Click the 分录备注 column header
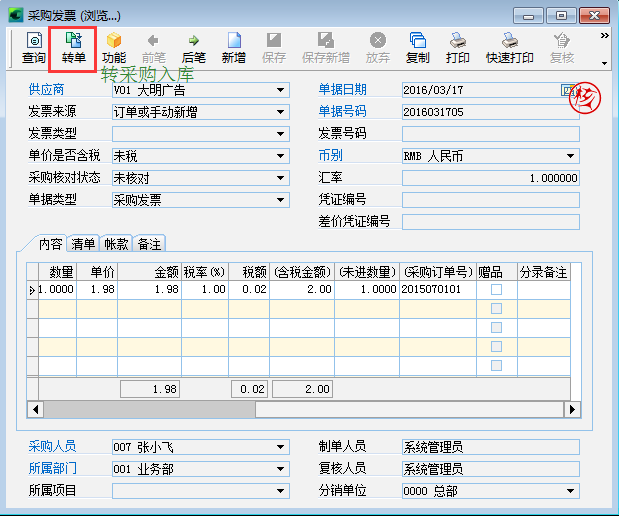The image size is (619, 516). [544, 272]
